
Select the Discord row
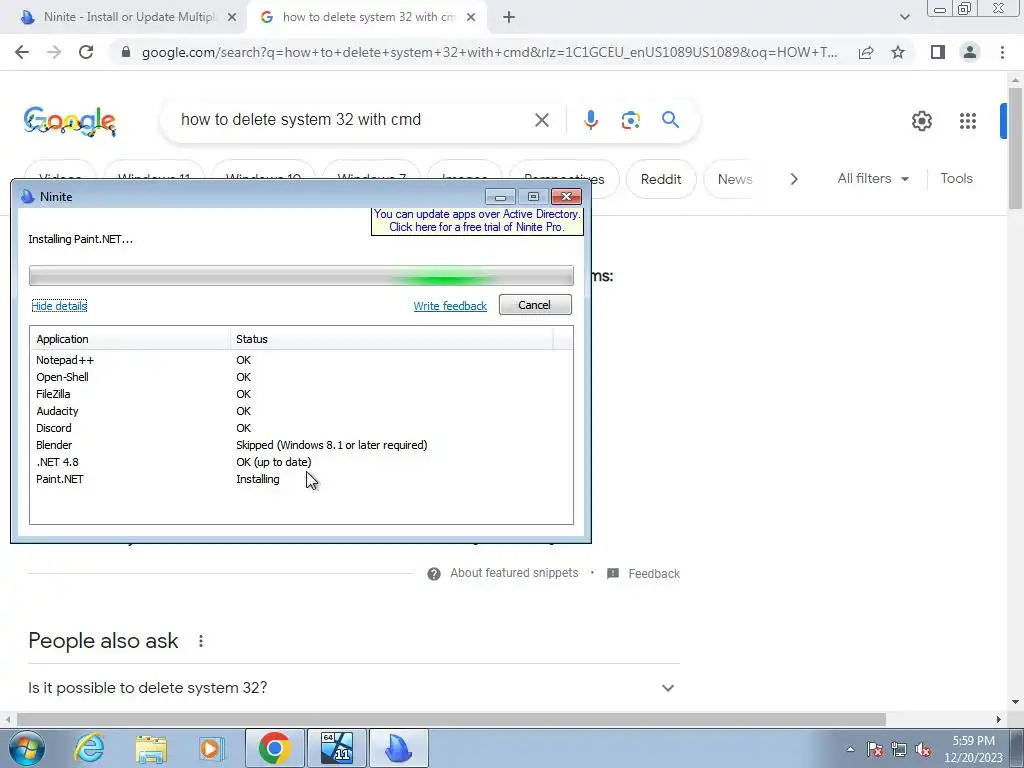(x=301, y=428)
